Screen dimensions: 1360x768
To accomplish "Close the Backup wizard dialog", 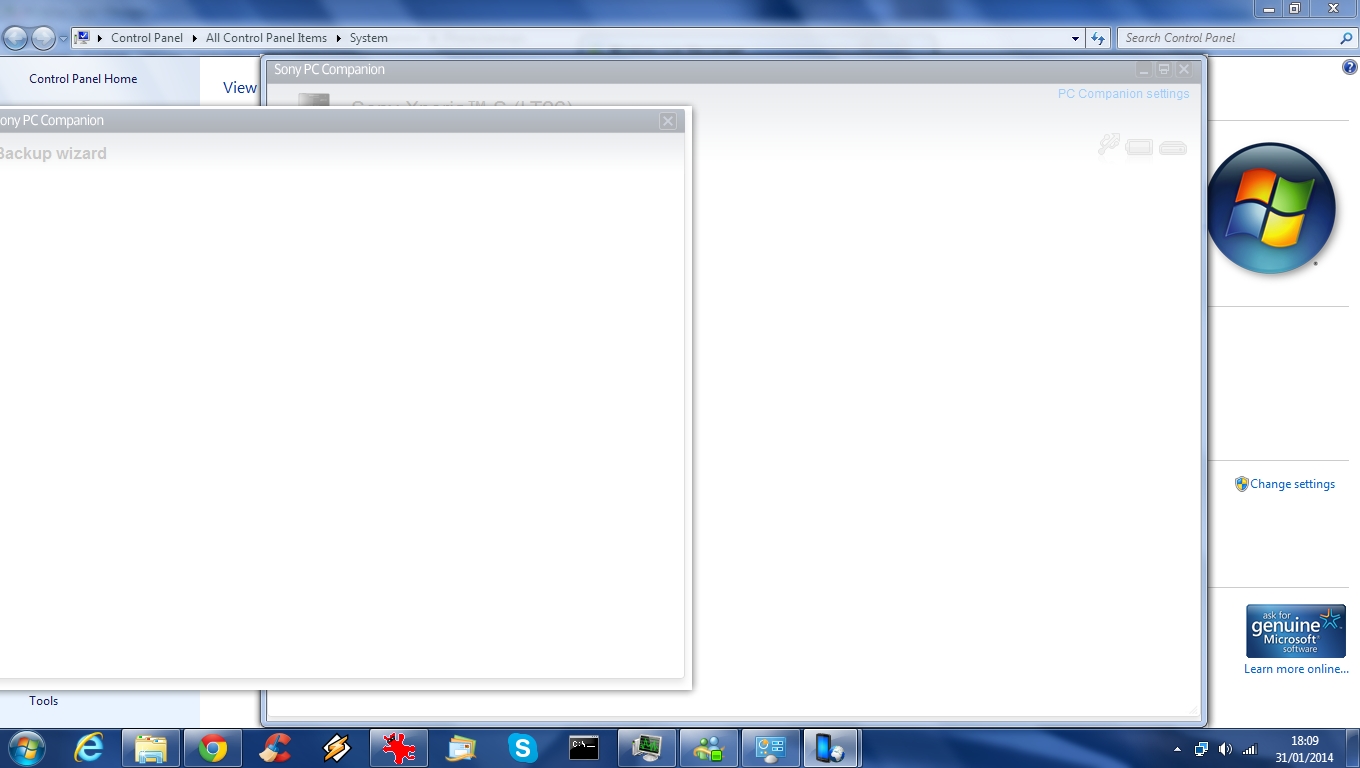I will point(668,121).
